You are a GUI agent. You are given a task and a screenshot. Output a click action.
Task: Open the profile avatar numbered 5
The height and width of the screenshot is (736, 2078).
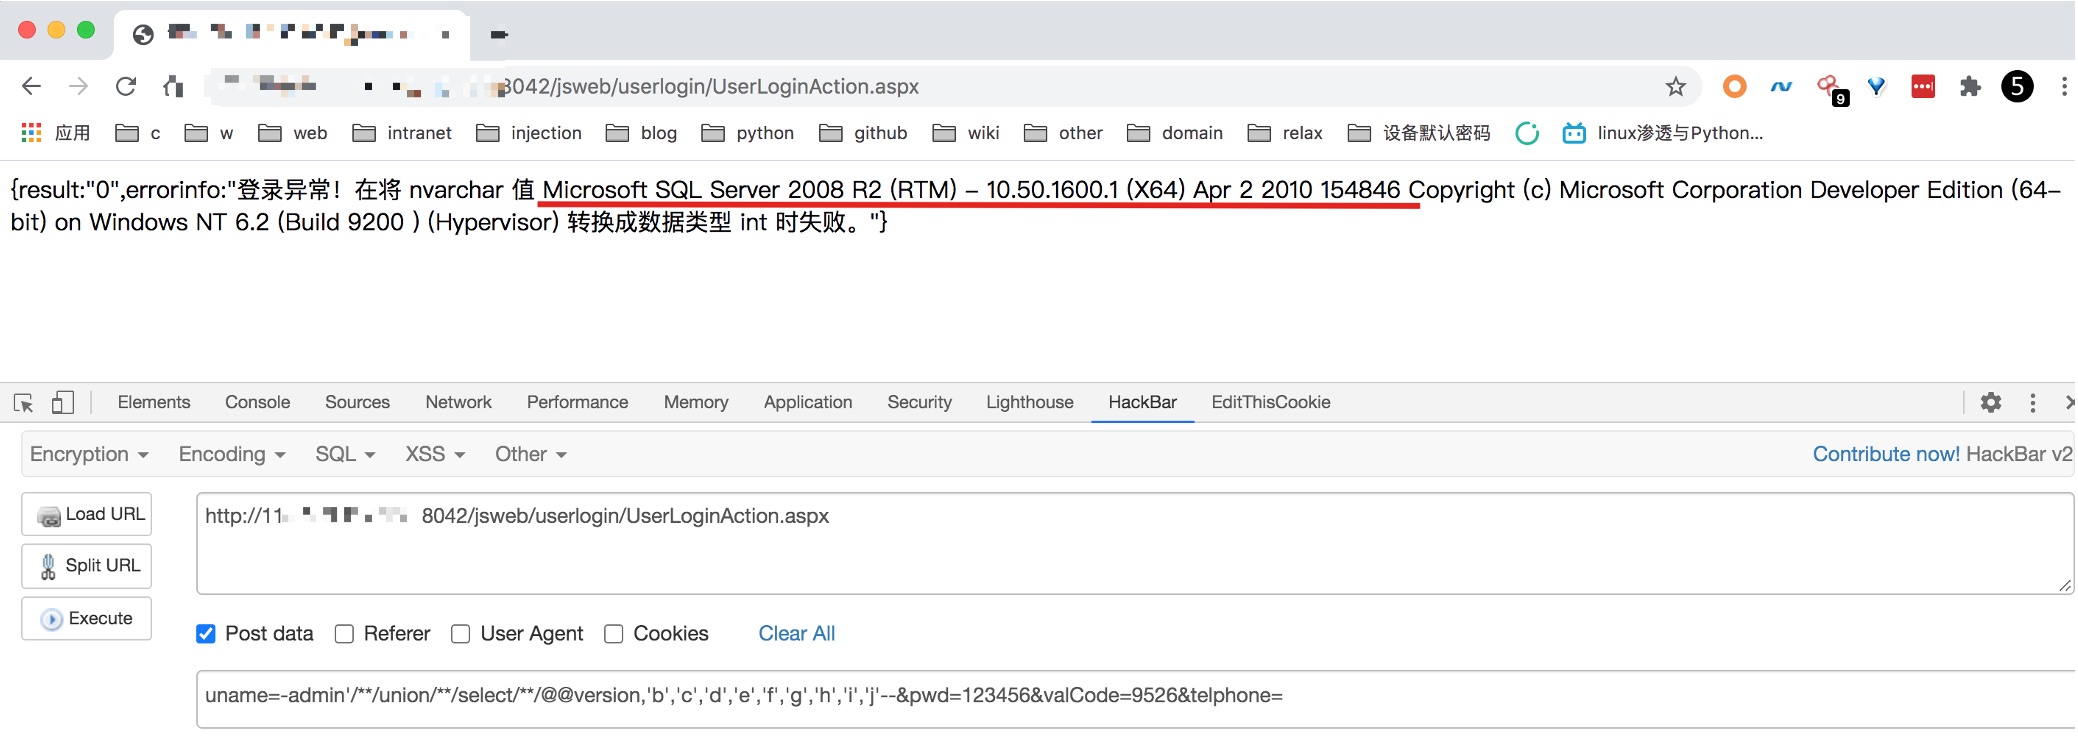(2017, 87)
